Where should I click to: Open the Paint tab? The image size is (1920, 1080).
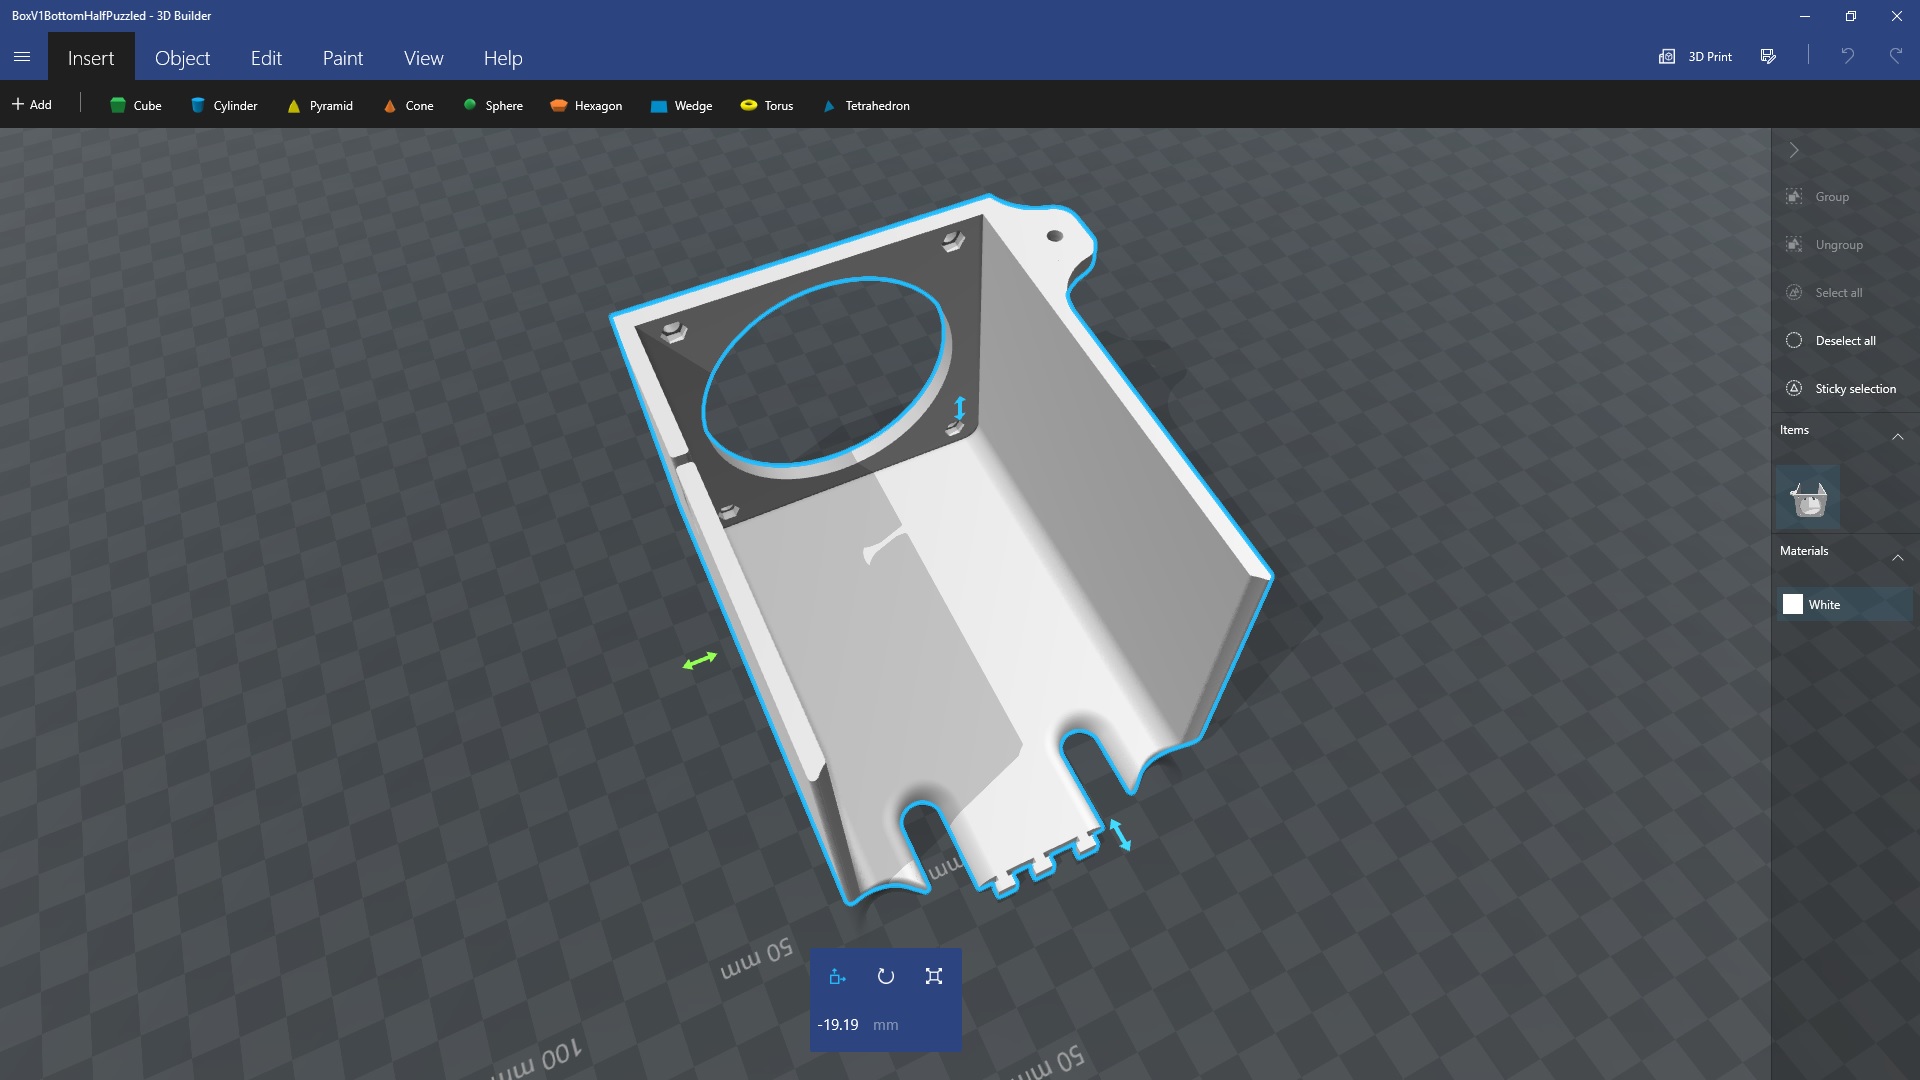pyautogui.click(x=343, y=58)
